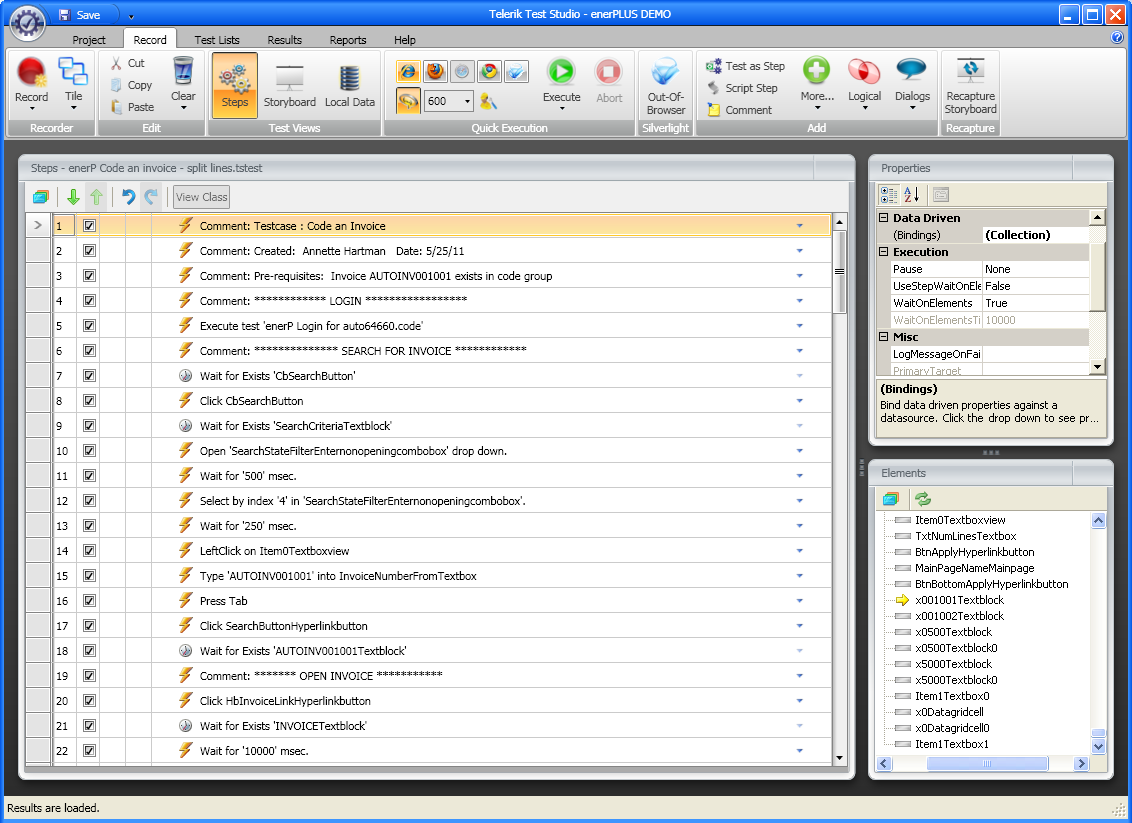Screen dimensions: 1132x823
Task: Select Firefox browser for quick execution
Action: (435, 71)
